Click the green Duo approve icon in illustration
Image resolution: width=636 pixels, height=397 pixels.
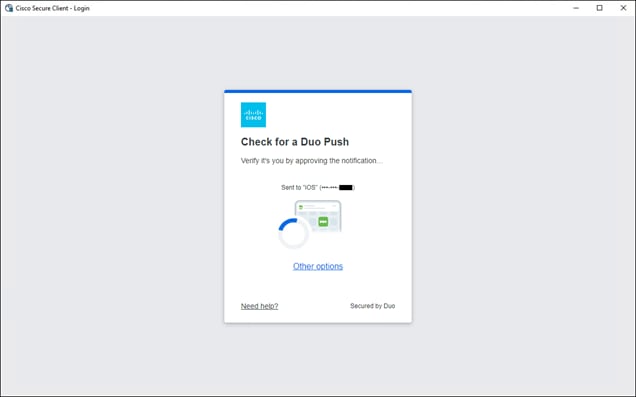click(x=323, y=221)
